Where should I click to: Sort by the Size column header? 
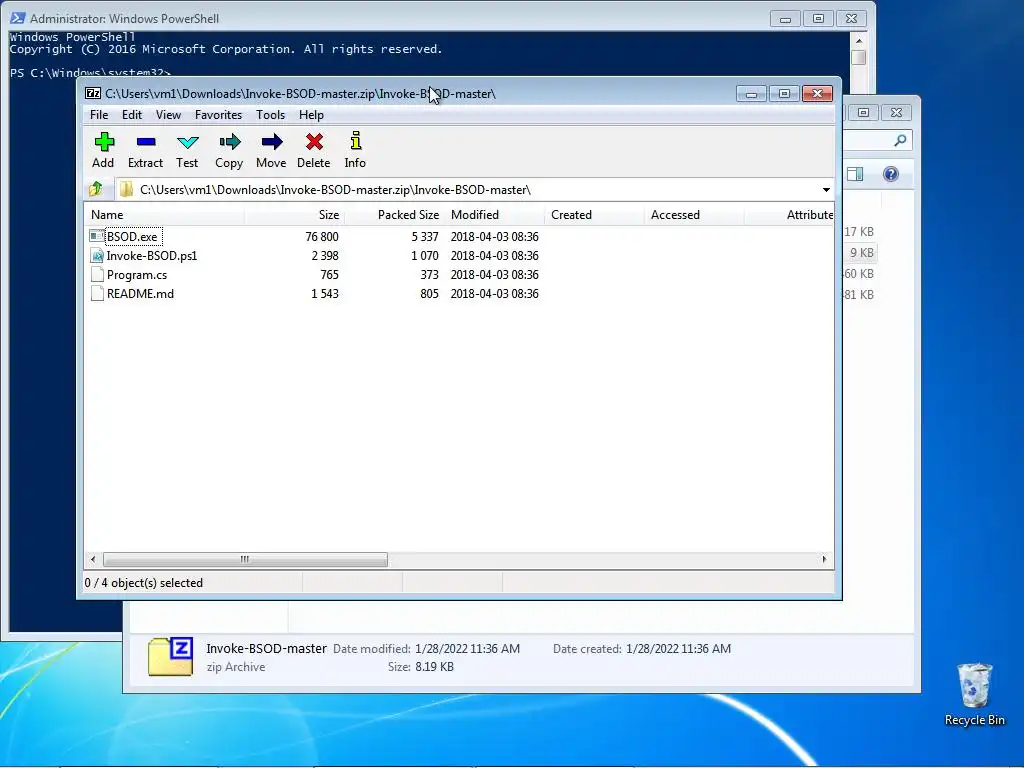point(295,215)
